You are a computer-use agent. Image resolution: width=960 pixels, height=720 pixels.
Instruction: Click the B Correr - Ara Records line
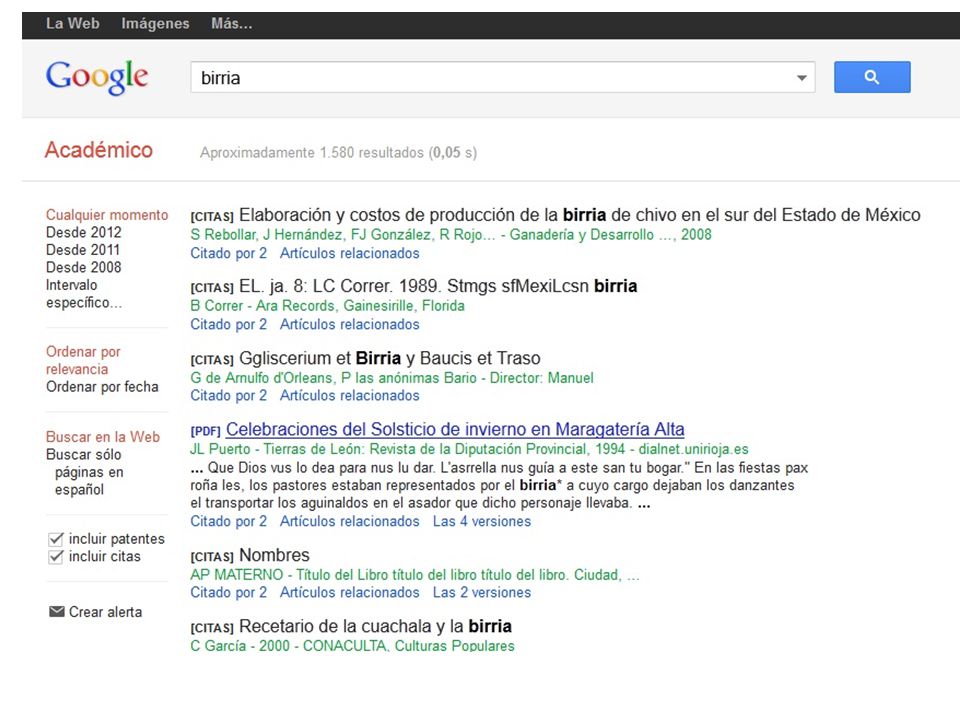click(x=327, y=306)
